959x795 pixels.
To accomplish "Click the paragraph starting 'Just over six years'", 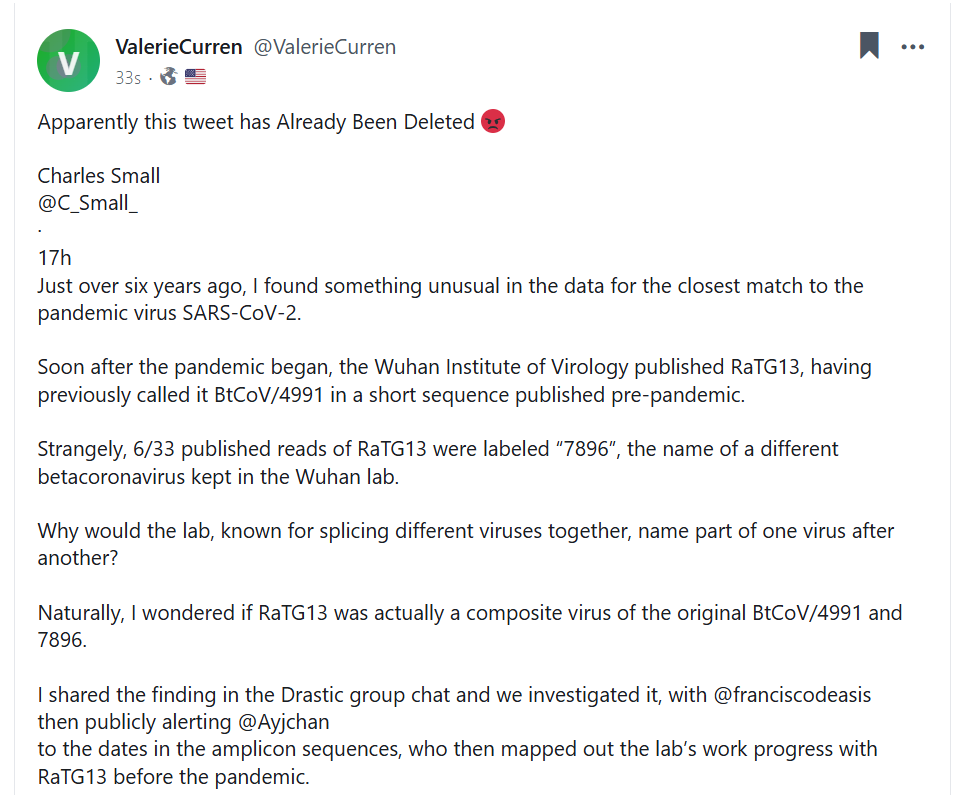I will (x=450, y=299).
